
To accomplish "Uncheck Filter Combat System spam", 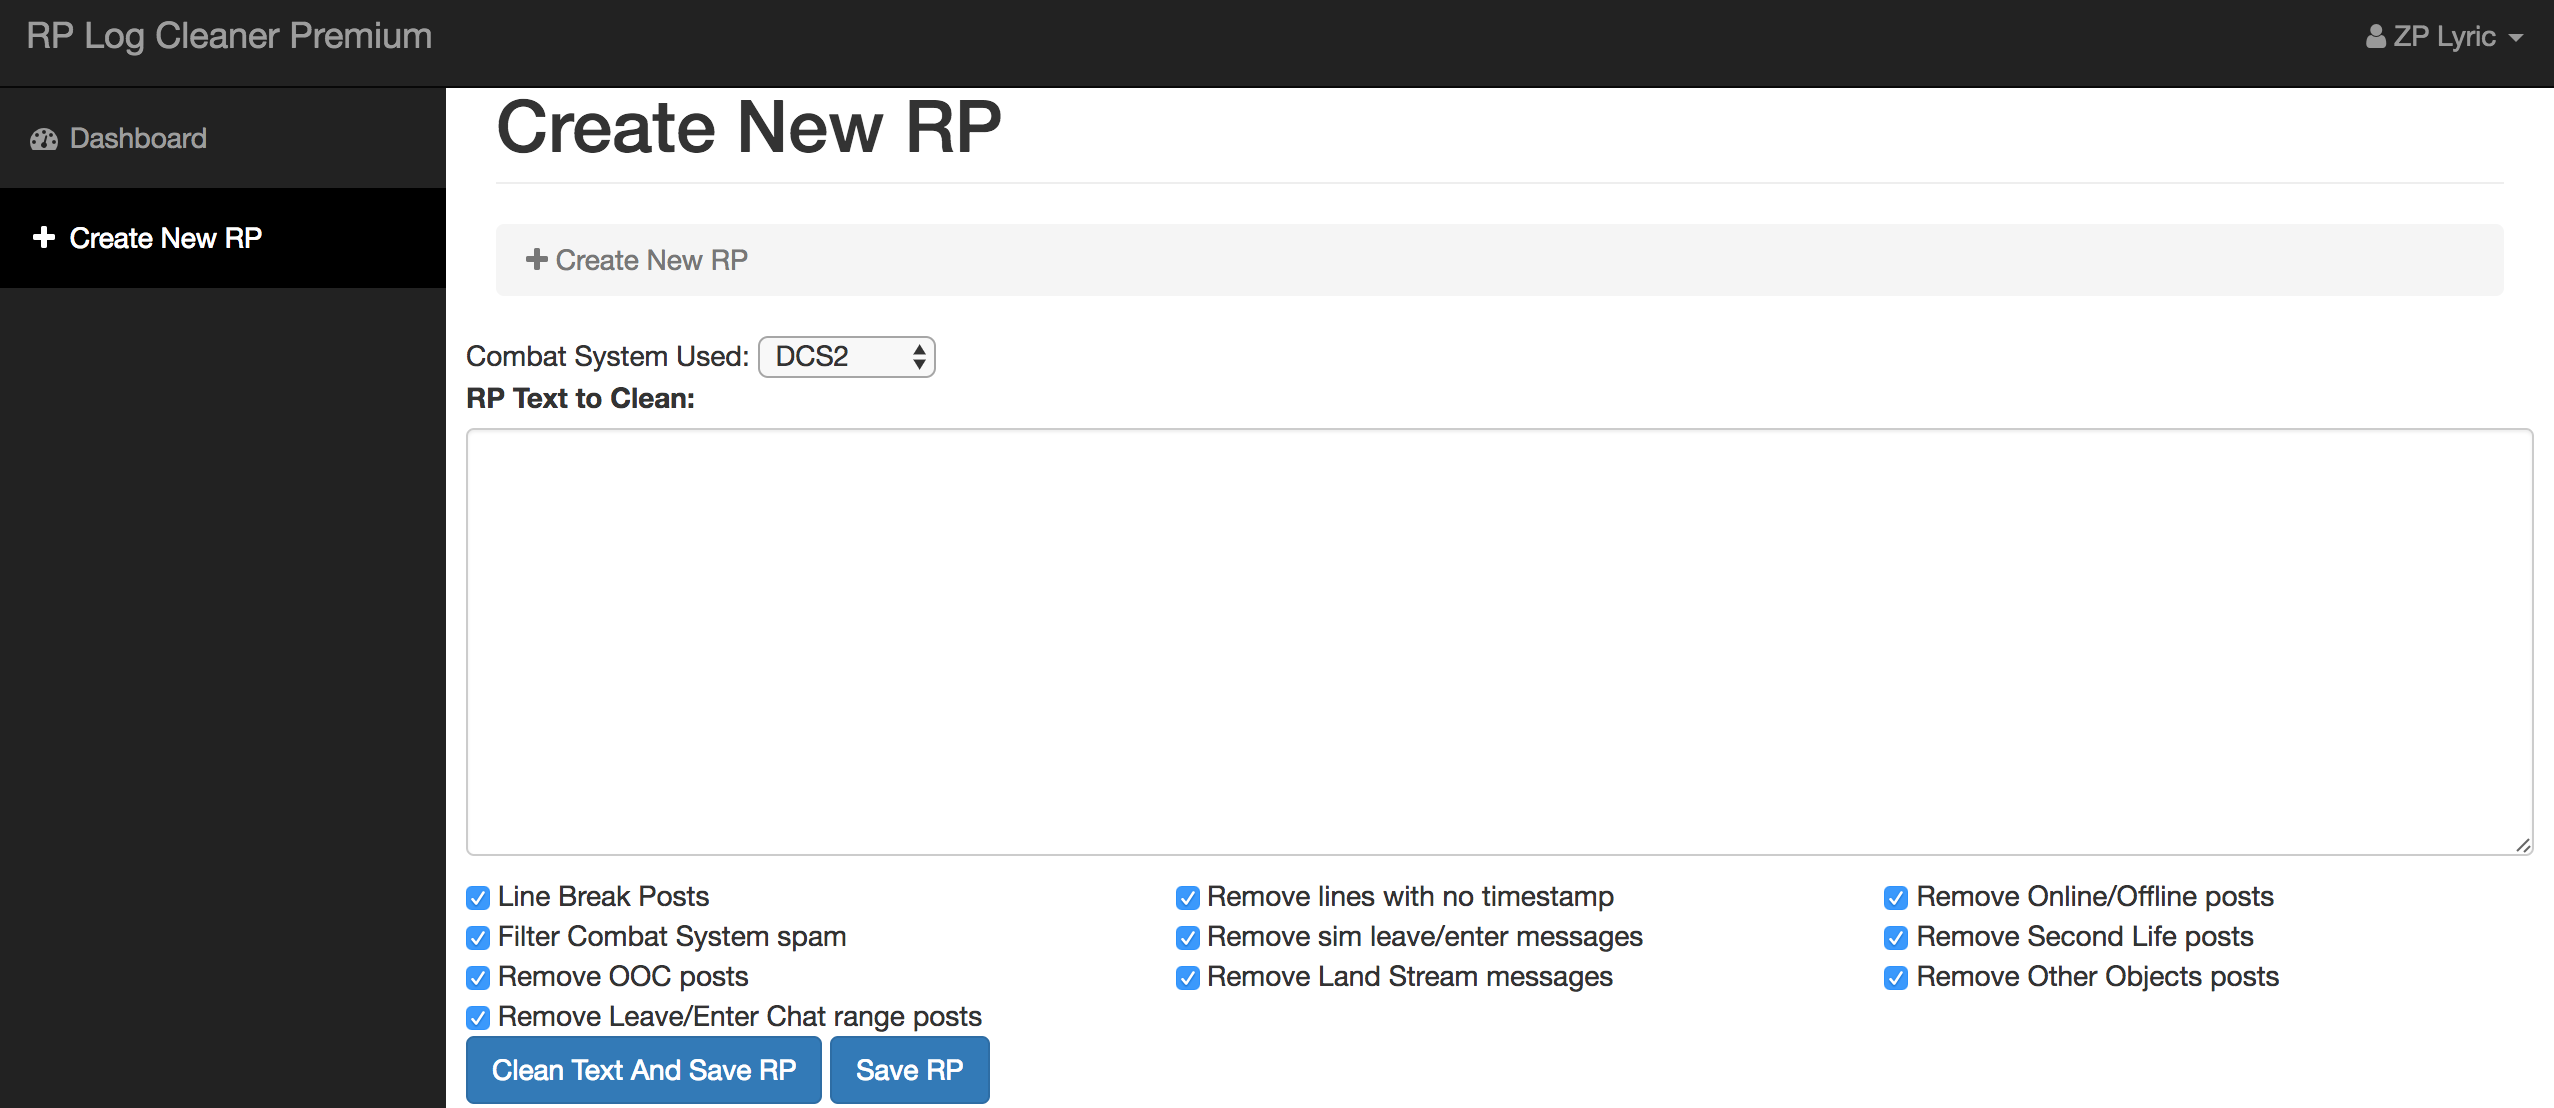I will pos(478,937).
